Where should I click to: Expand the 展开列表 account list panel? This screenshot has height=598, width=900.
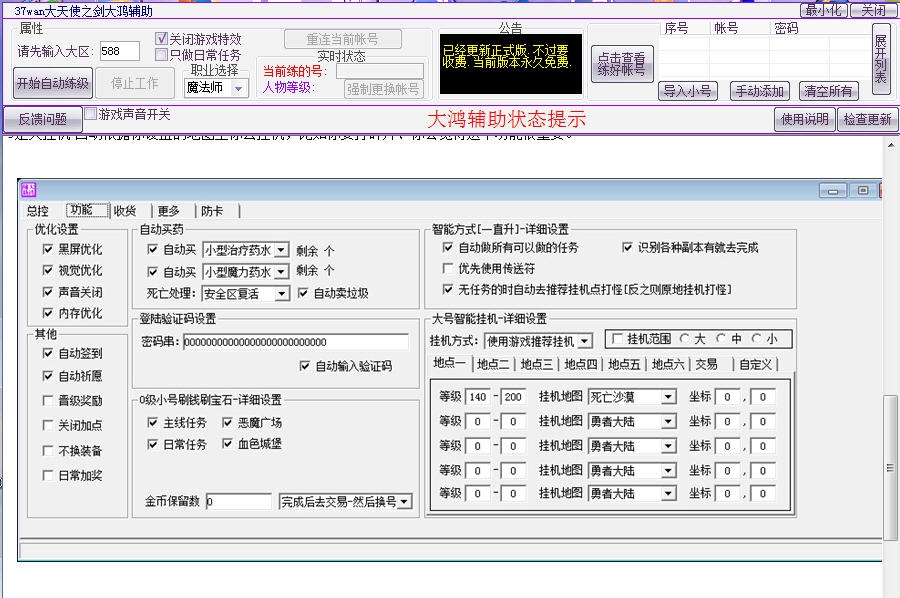(883, 60)
